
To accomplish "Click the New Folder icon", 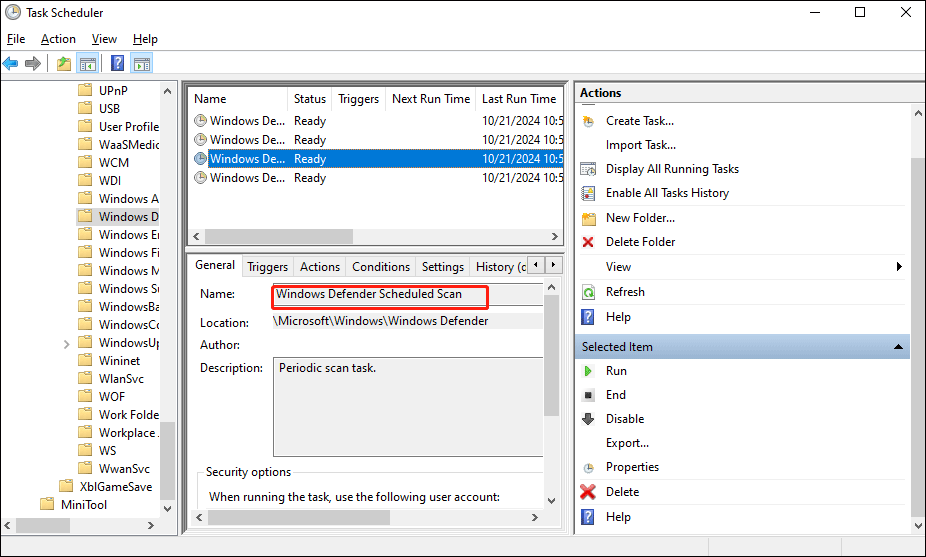I will pos(588,219).
